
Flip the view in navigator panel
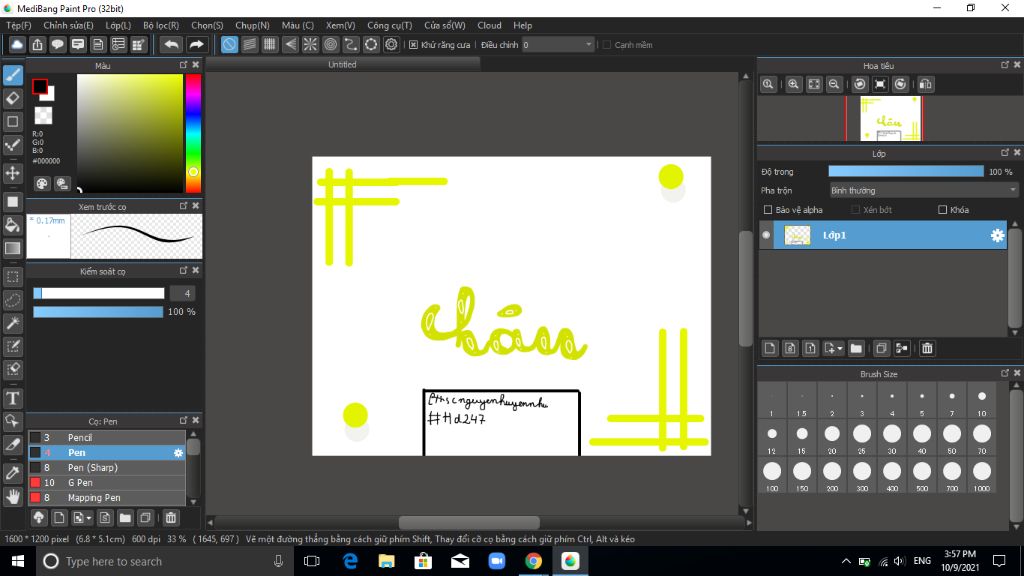pos(925,84)
